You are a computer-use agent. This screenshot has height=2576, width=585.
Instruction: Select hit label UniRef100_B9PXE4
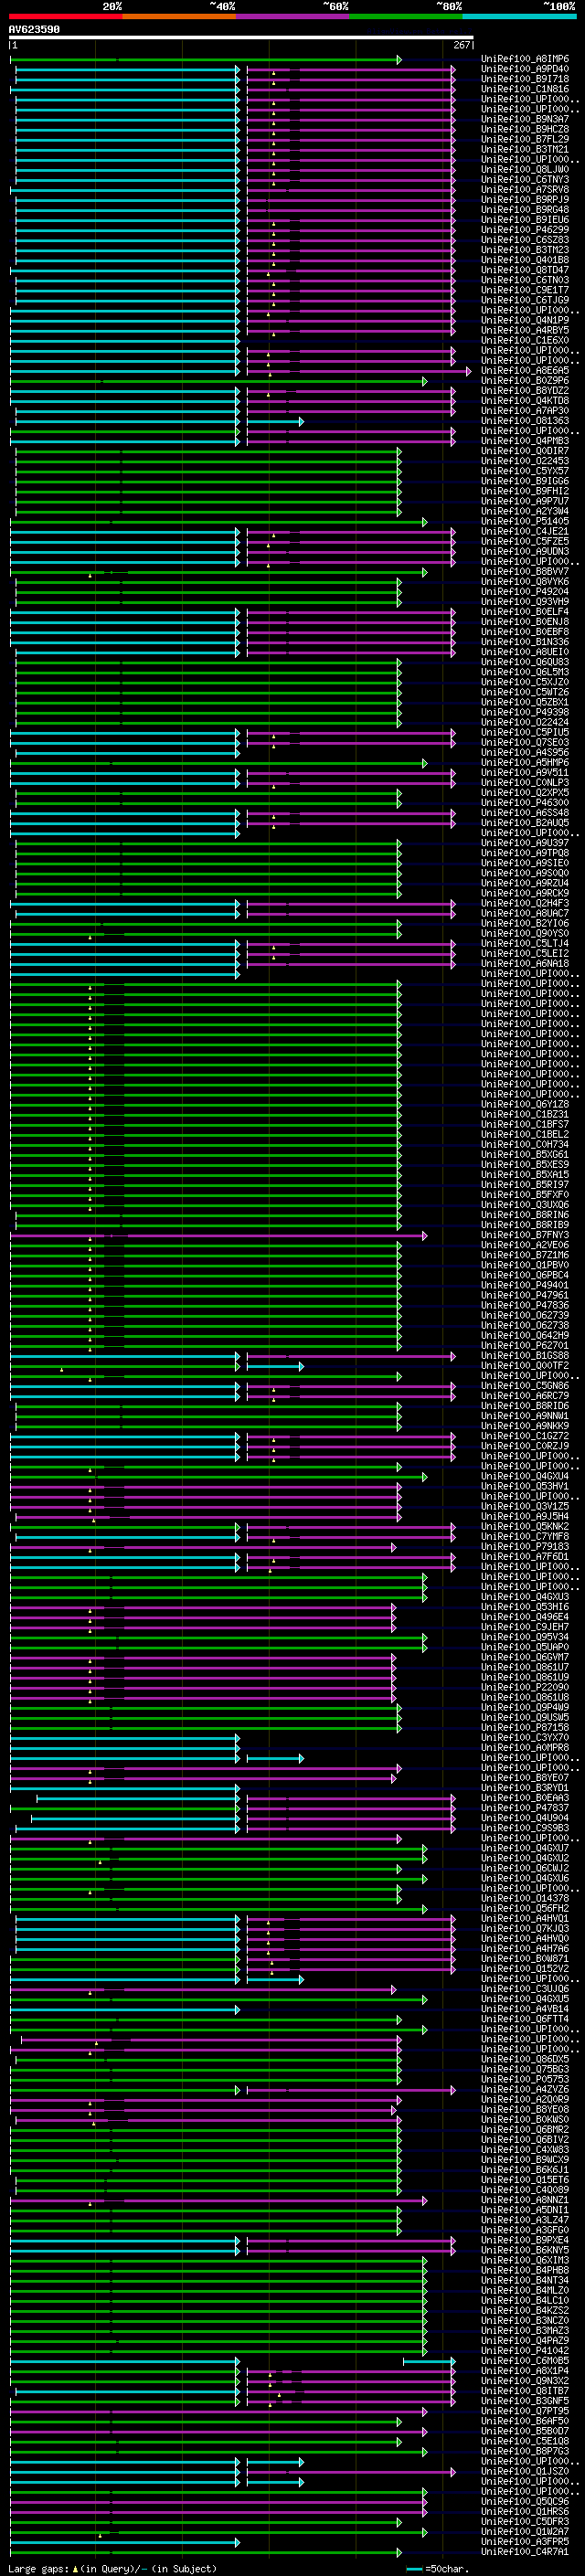525,2240
